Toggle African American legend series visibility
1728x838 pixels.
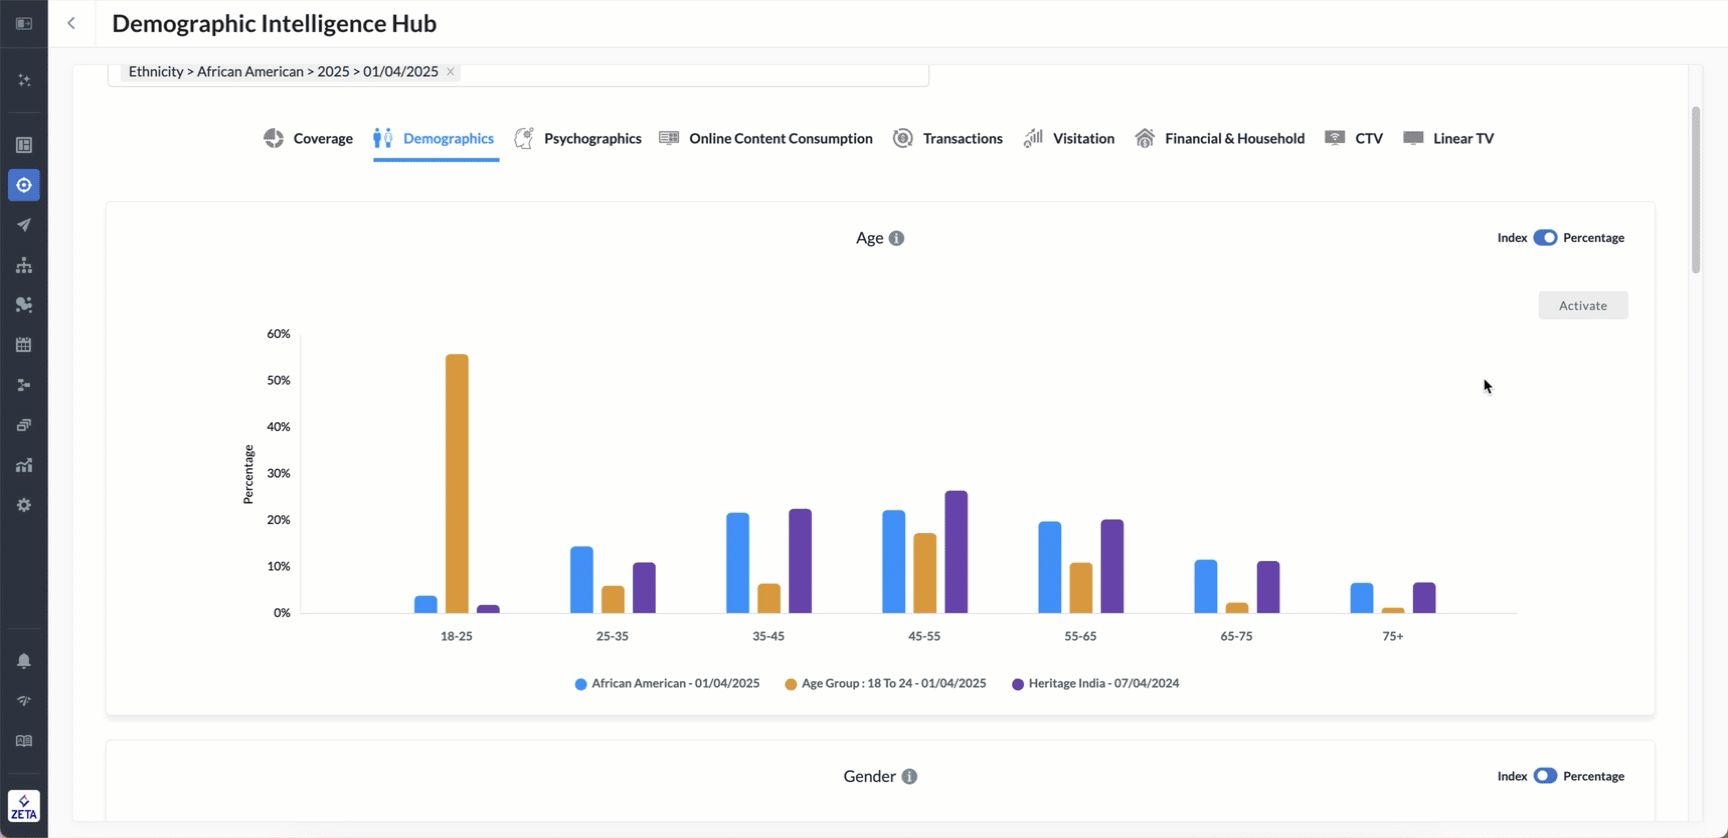[x=667, y=684]
